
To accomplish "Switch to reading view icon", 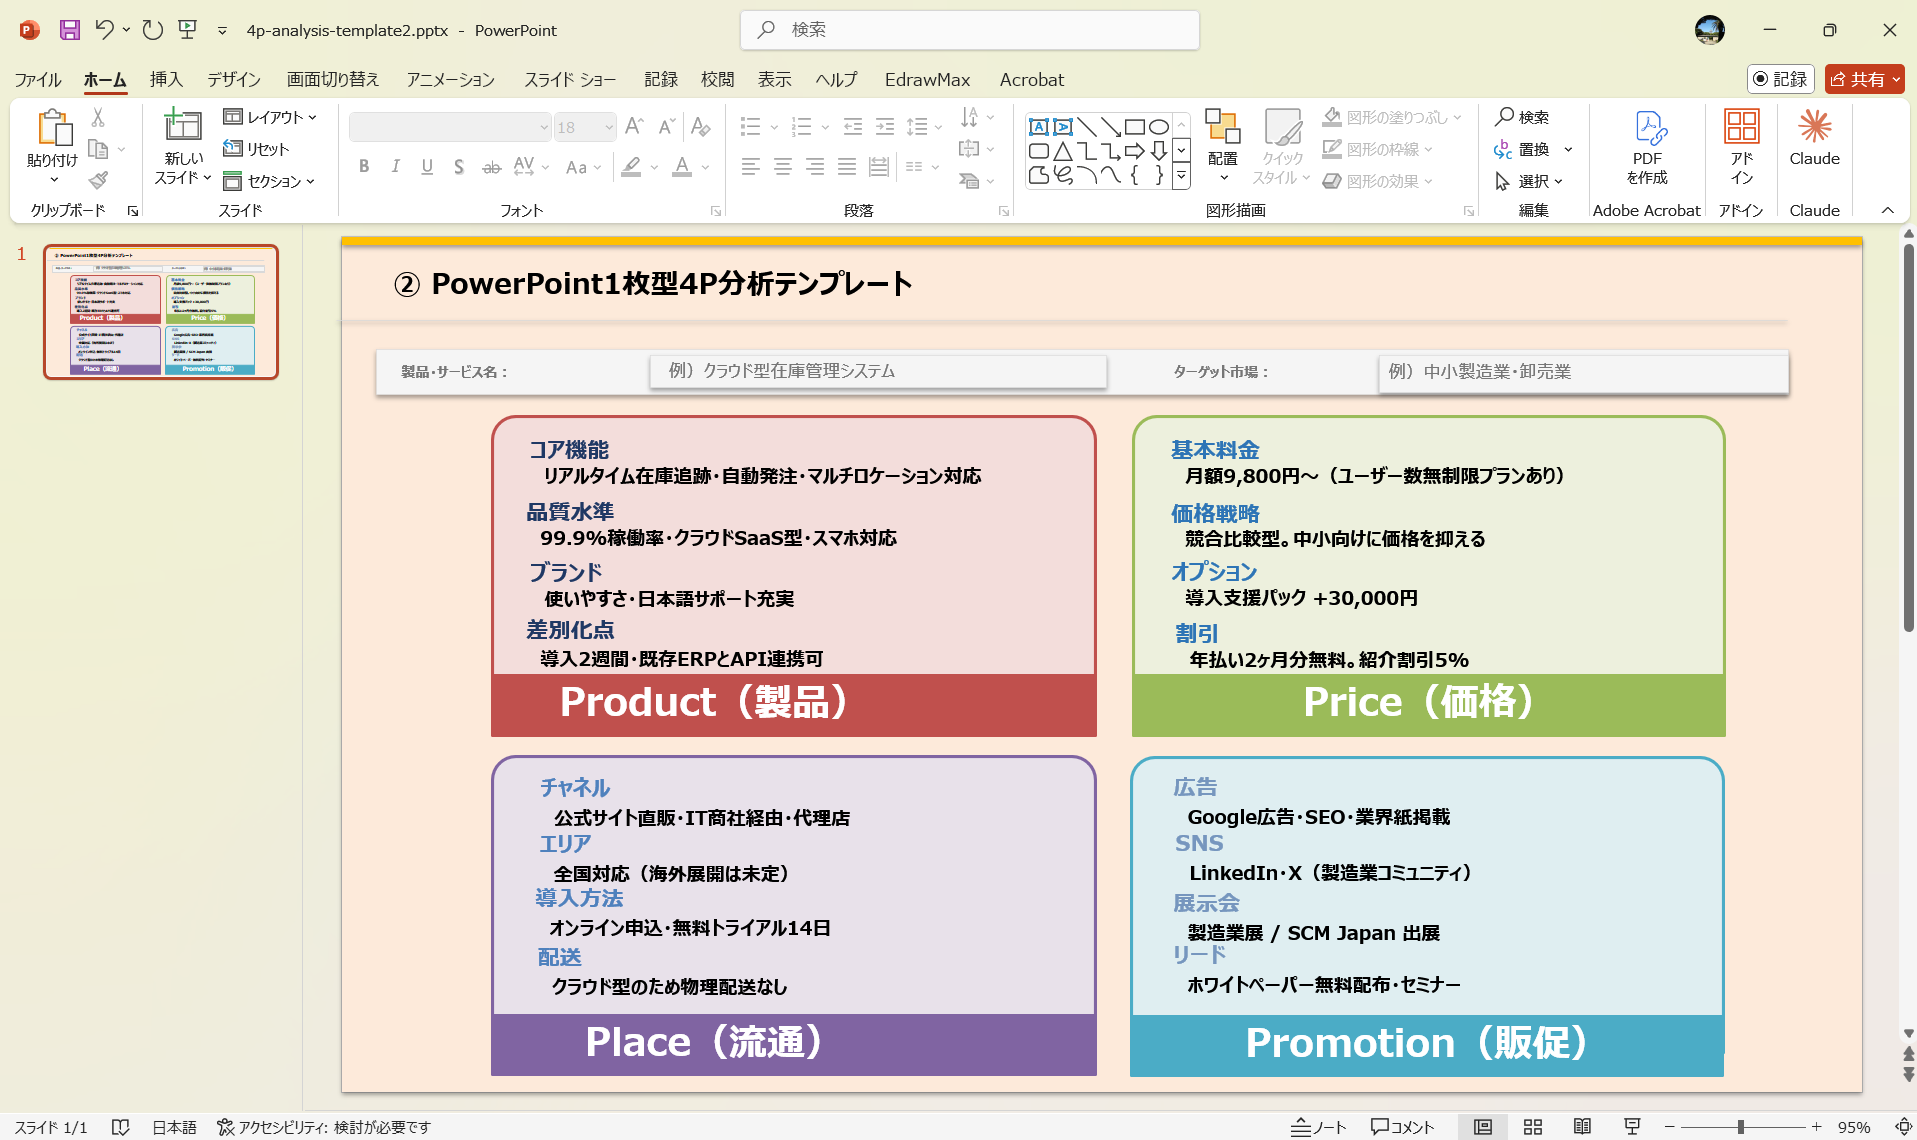I will (x=1582, y=1127).
